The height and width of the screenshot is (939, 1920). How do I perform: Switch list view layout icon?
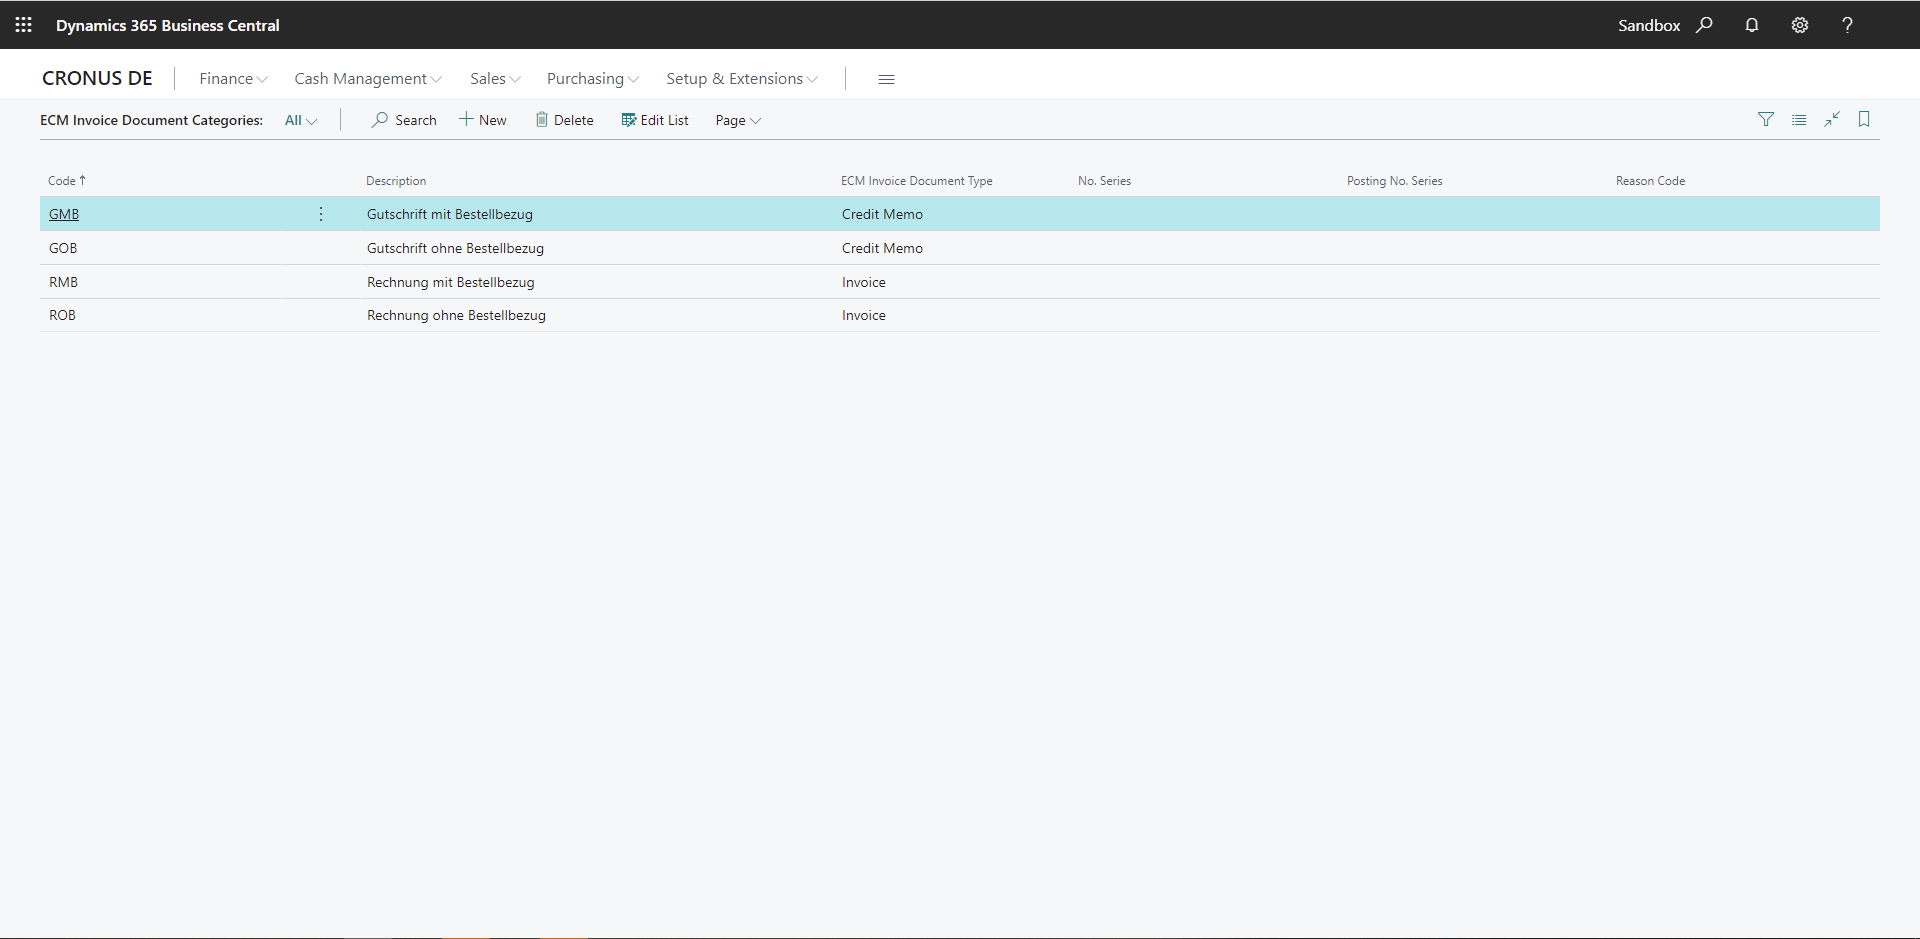1799,120
